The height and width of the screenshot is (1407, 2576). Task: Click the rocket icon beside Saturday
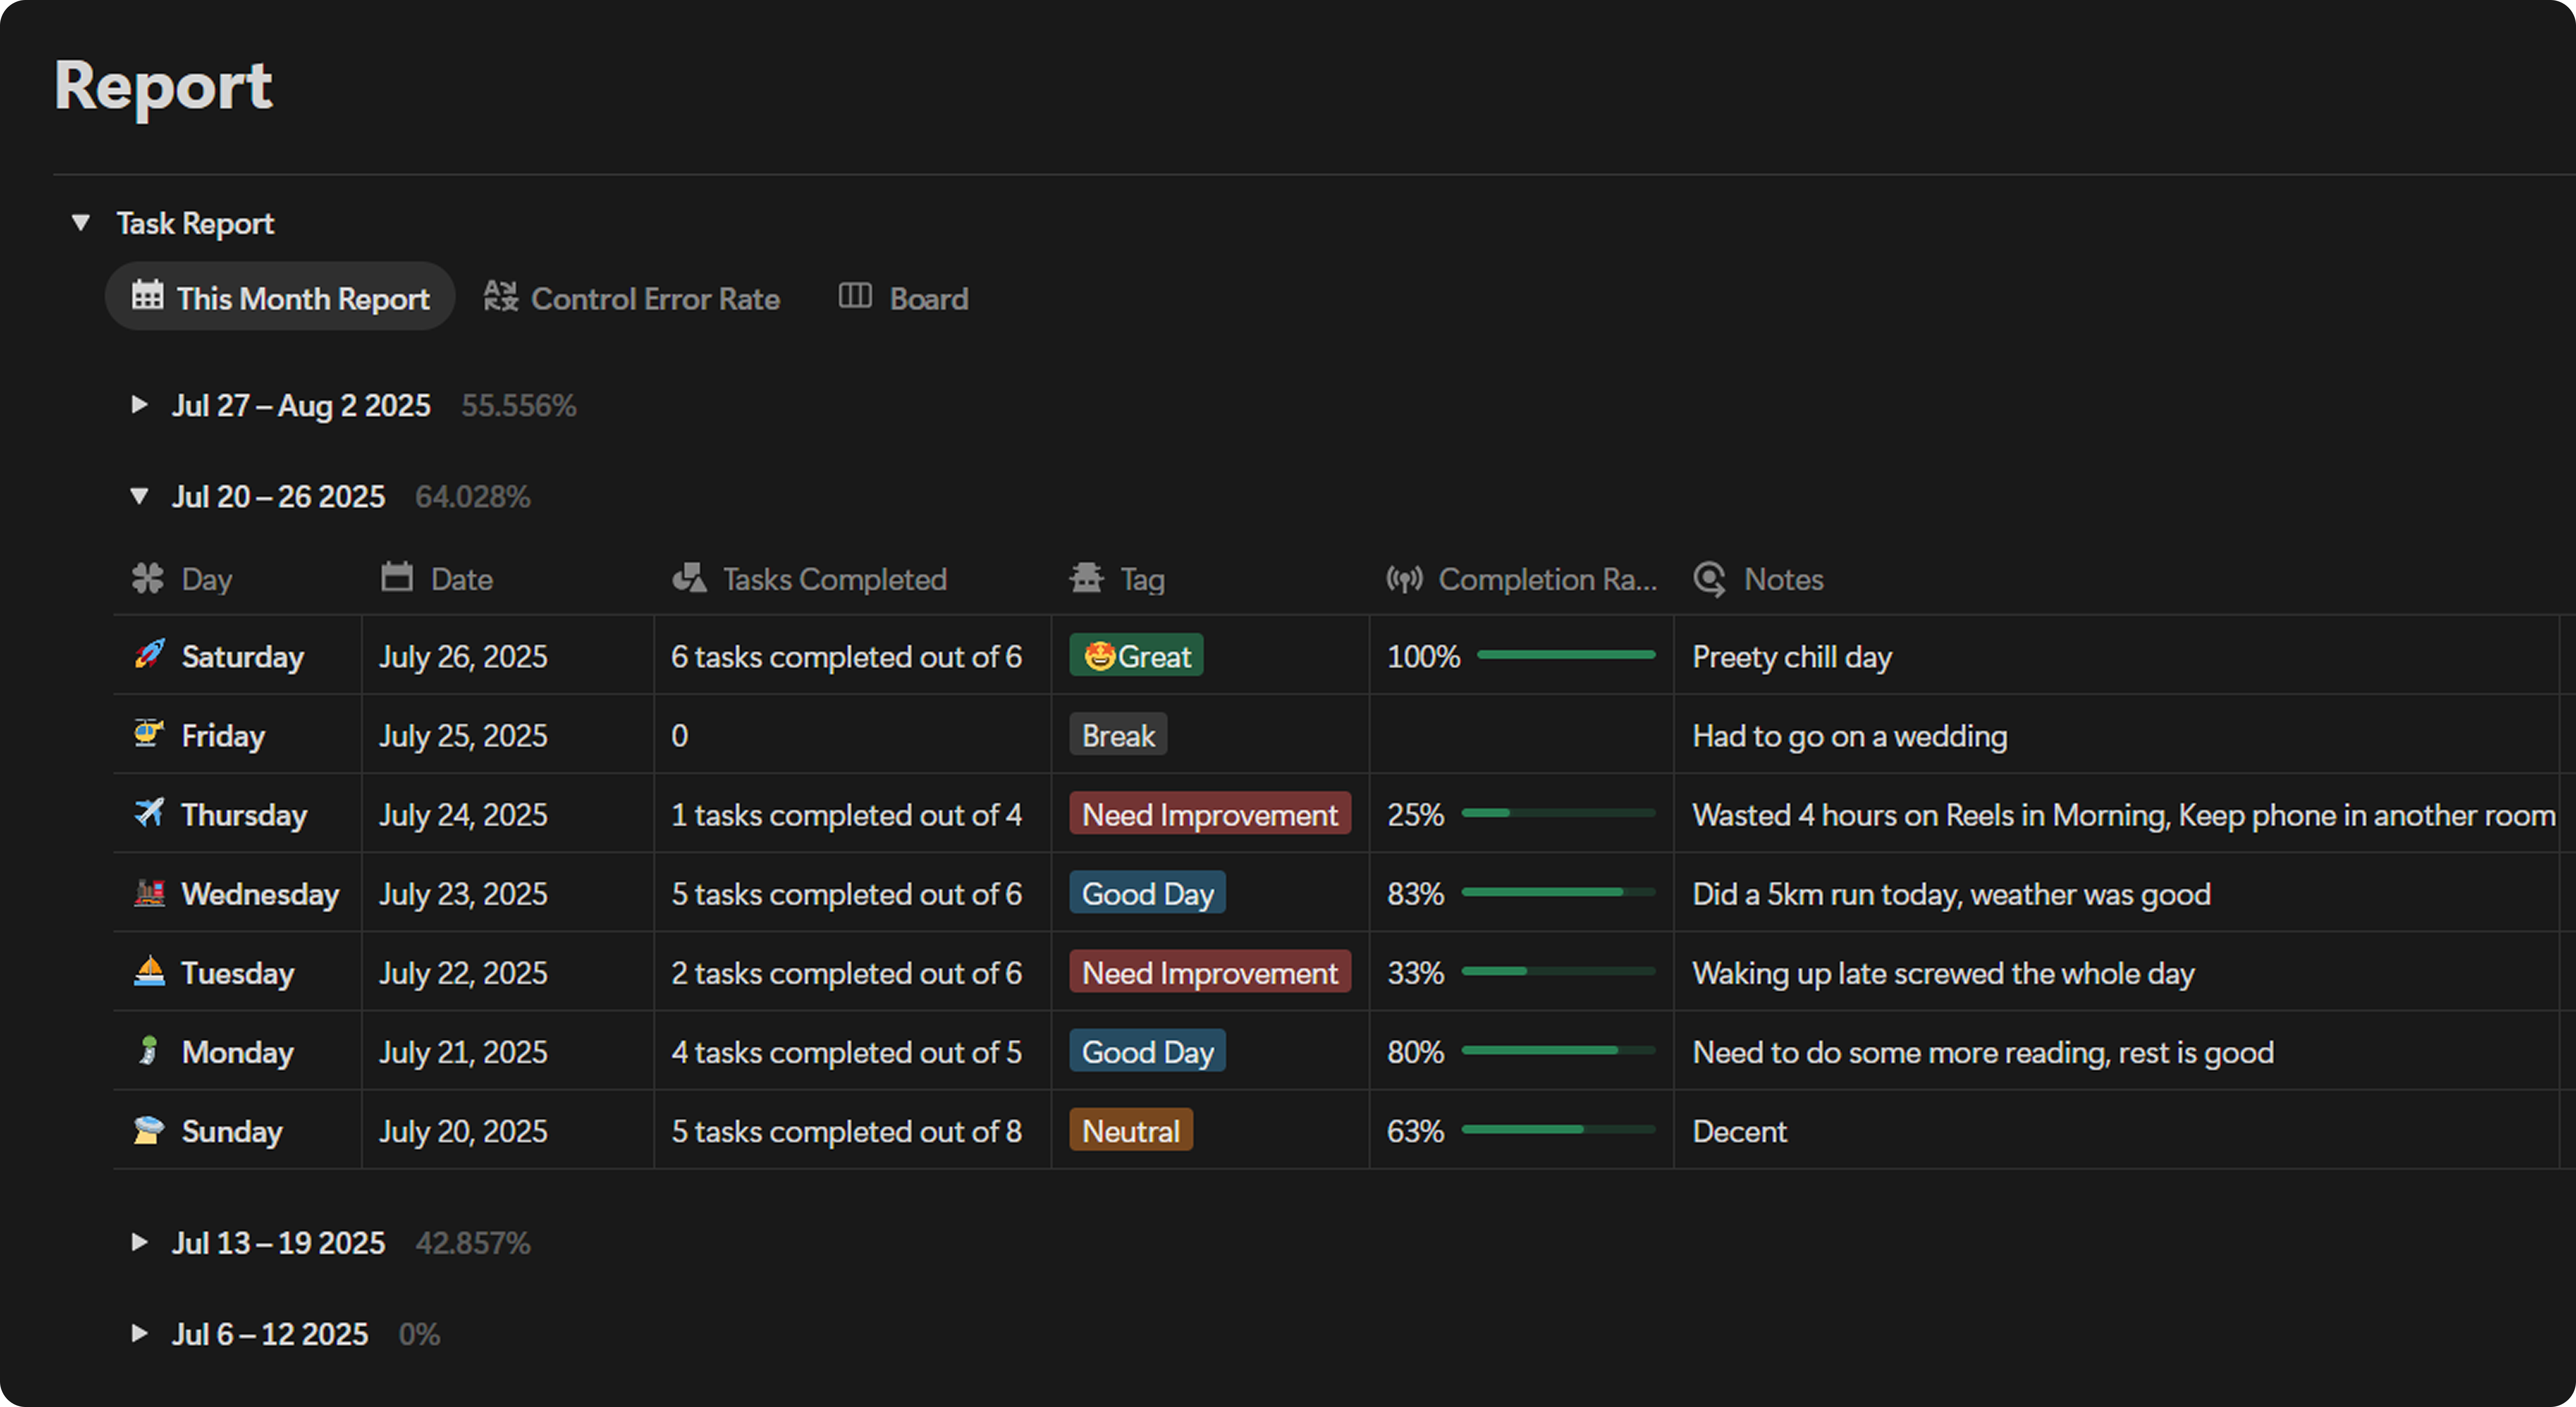[149, 655]
